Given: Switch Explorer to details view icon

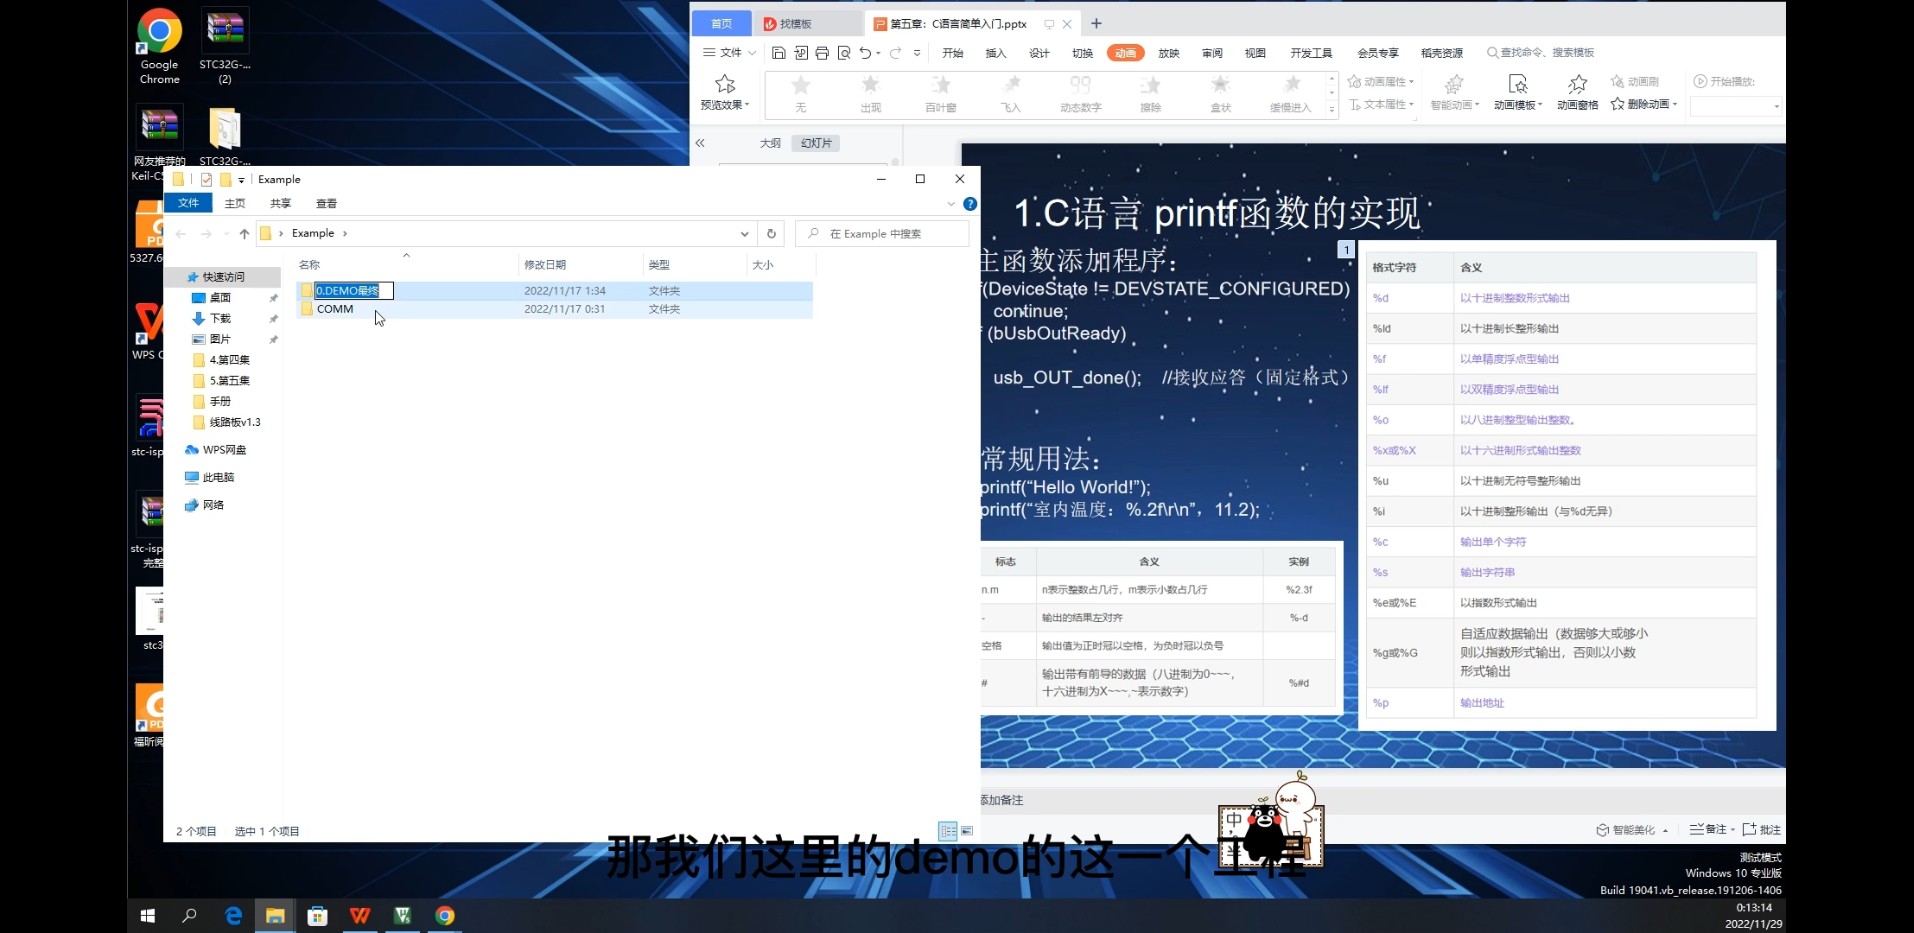Looking at the screenshot, I should point(947,831).
